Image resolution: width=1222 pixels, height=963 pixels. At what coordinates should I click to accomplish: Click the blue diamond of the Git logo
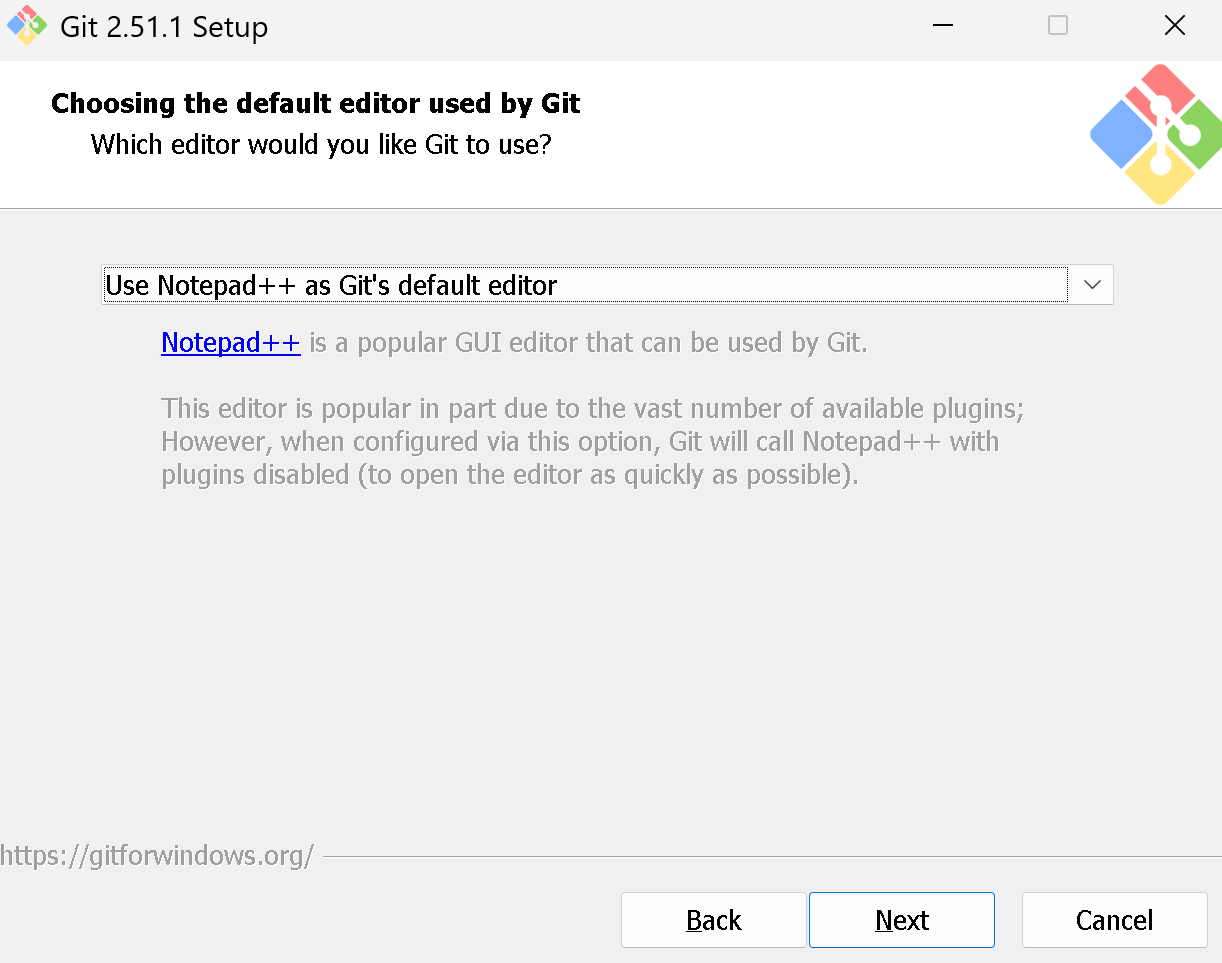click(1120, 135)
